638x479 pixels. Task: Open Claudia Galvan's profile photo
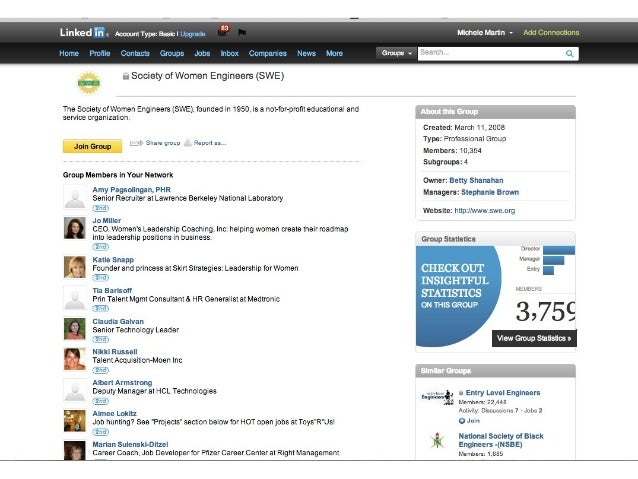tap(75, 328)
